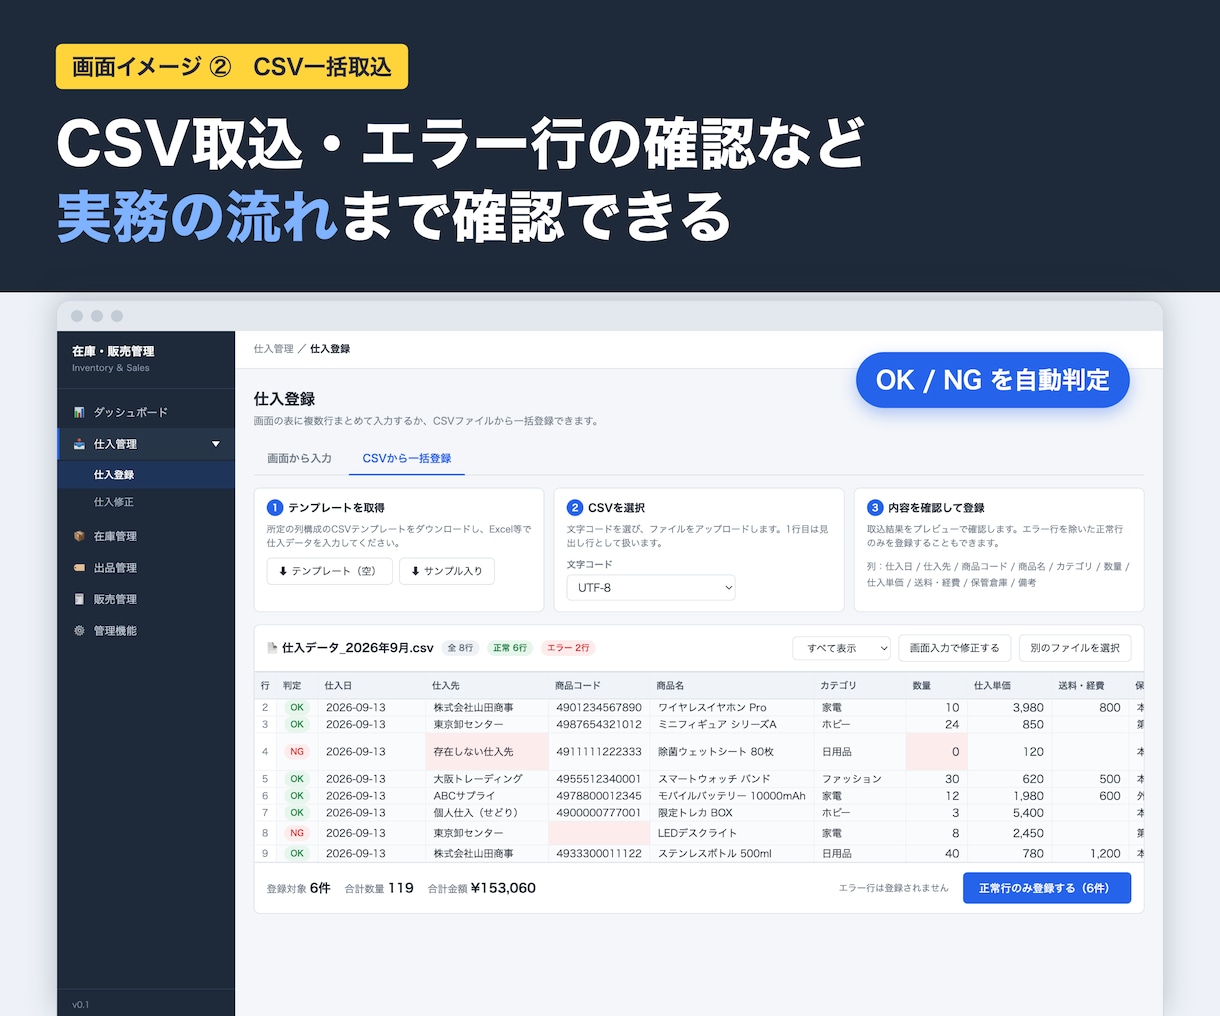This screenshot has width=1220, height=1016.
Task: Click the empty 商品コード cell in row 8
Action: (598, 833)
